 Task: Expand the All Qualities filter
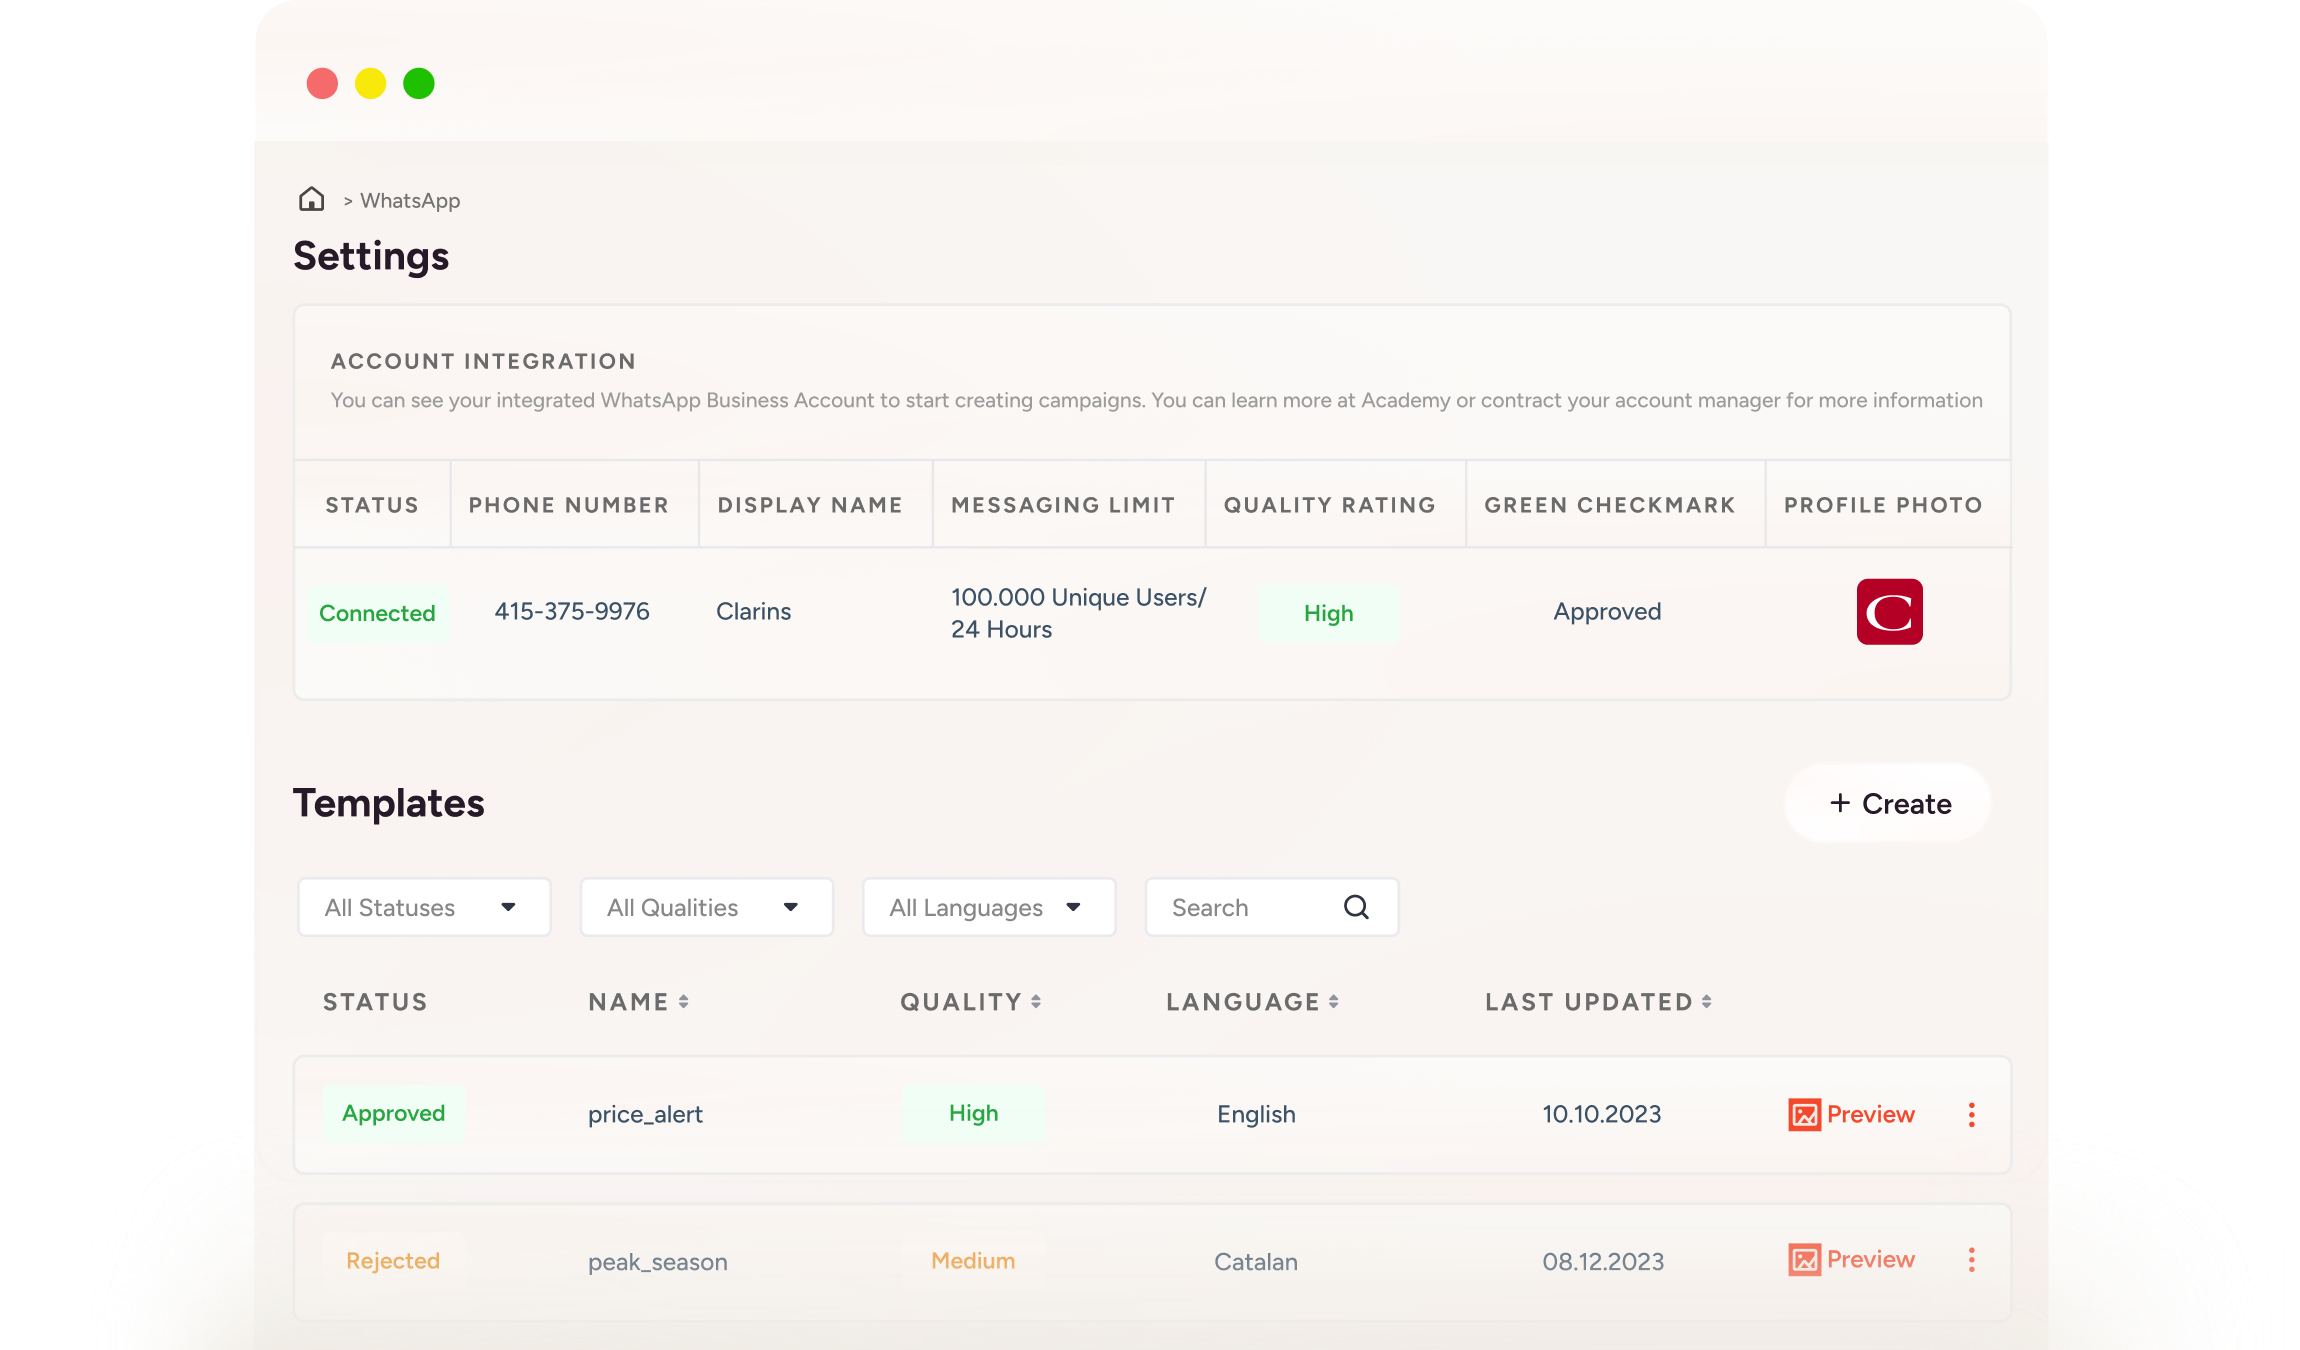[706, 907]
